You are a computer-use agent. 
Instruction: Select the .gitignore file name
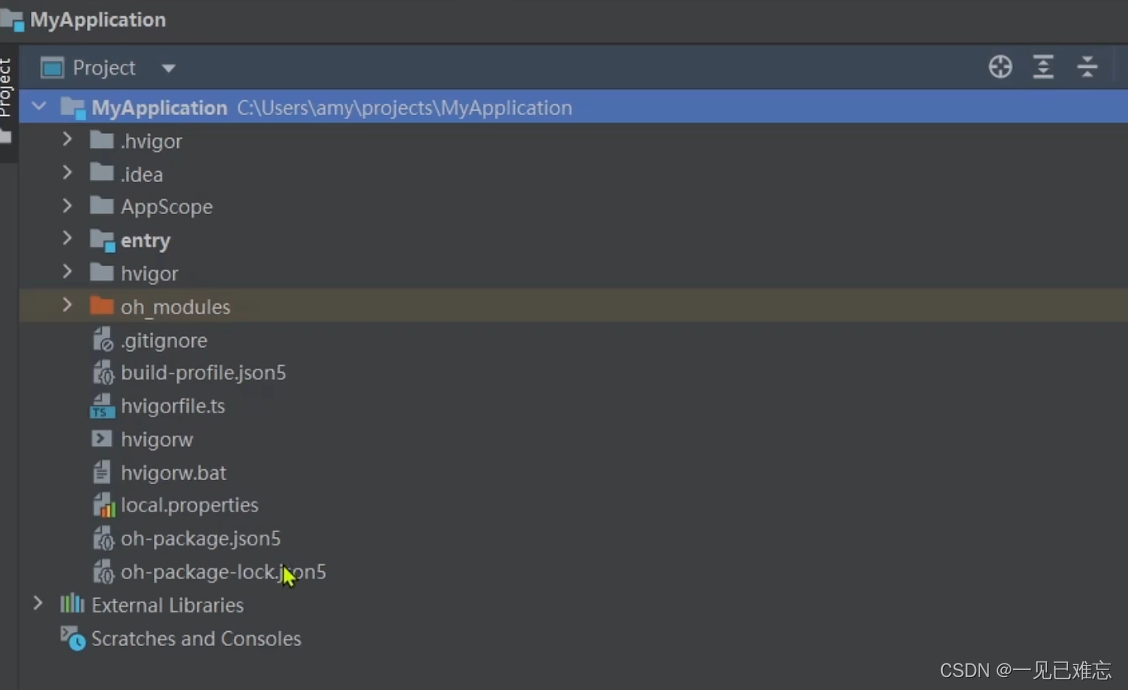point(164,340)
